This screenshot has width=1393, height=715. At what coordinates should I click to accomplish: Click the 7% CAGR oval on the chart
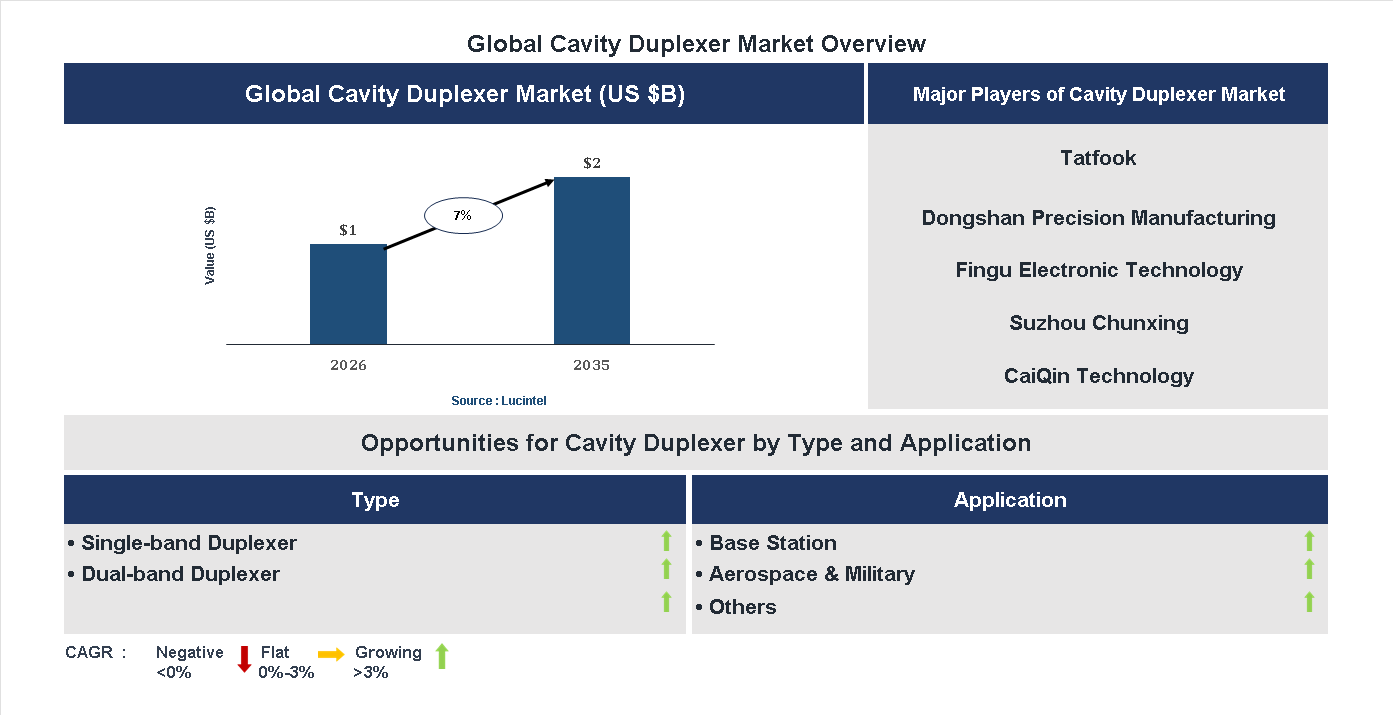463,214
